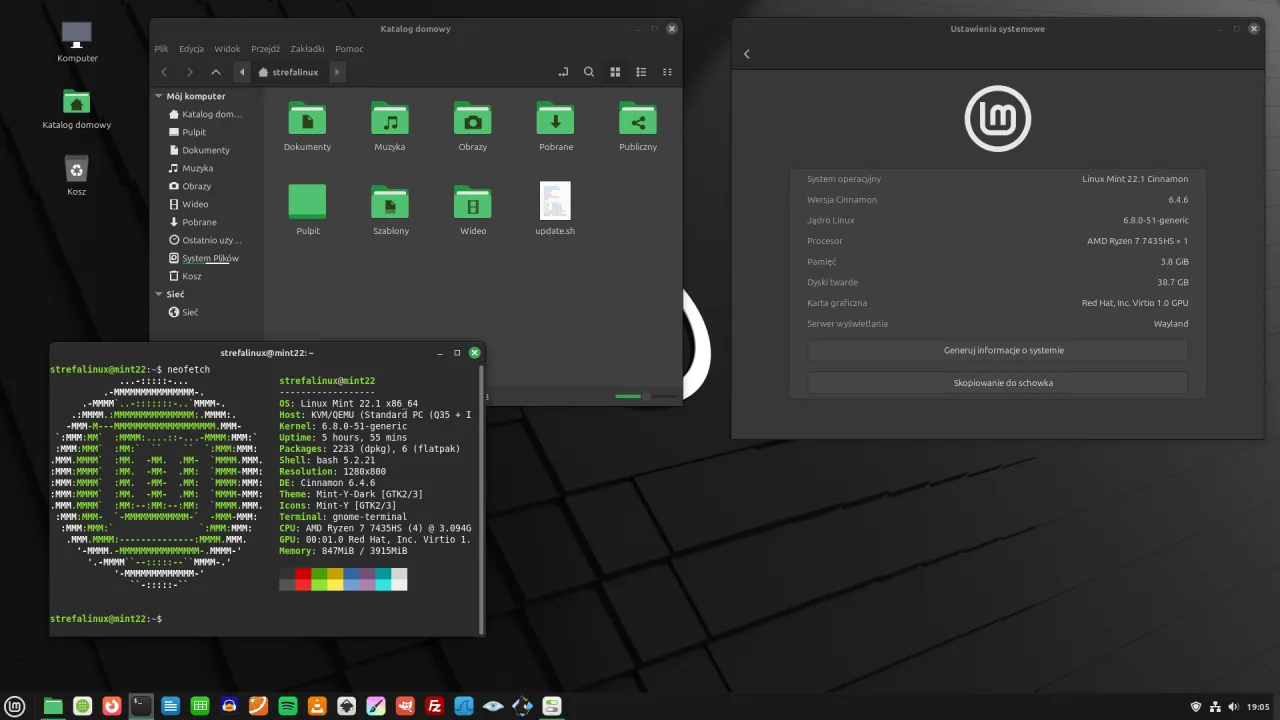Open GIMP from the taskbar
This screenshot has height=720, width=1280.
(x=407, y=706)
